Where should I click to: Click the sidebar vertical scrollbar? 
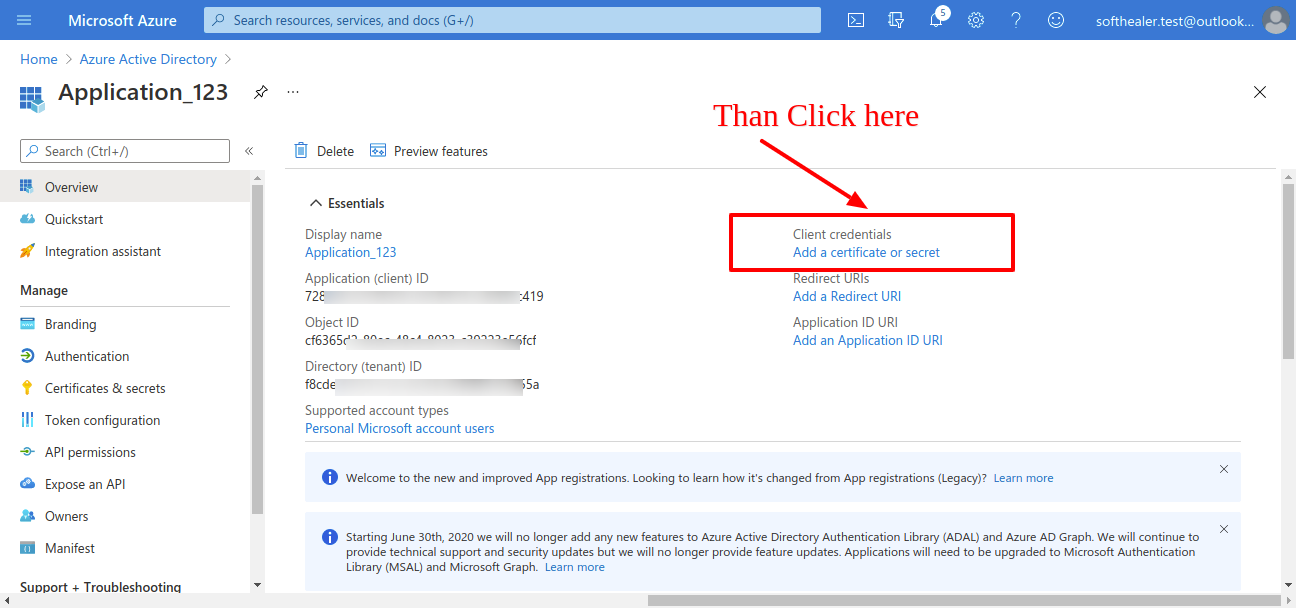click(257, 350)
